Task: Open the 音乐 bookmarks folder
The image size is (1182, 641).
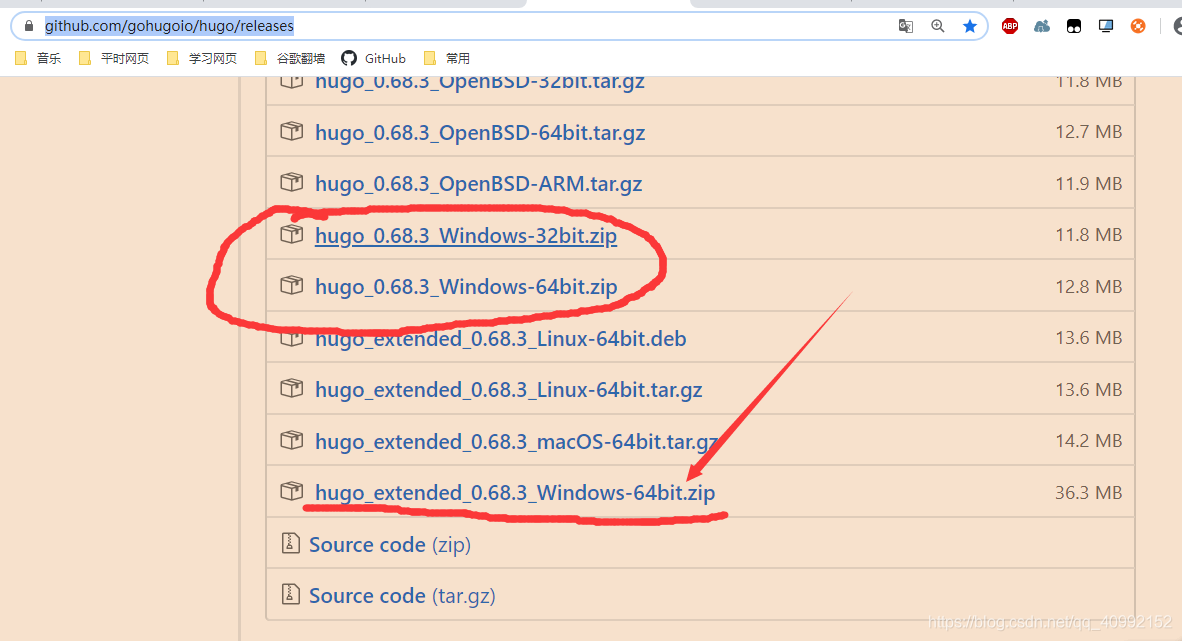Action: [38, 58]
